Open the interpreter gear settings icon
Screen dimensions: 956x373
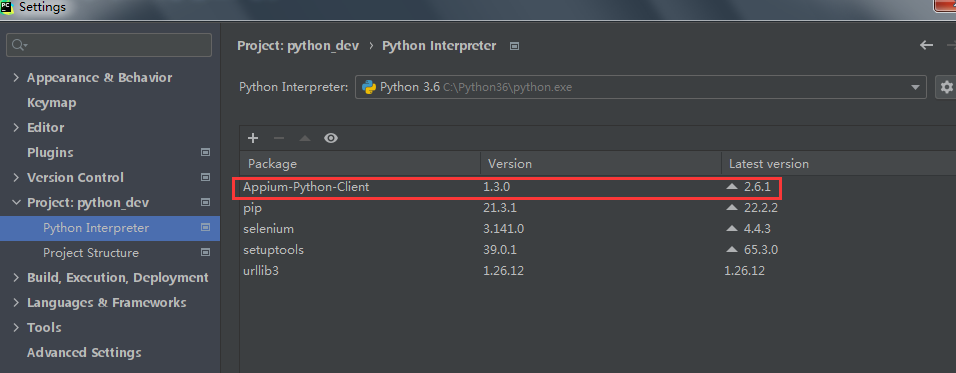pyautogui.click(x=946, y=87)
